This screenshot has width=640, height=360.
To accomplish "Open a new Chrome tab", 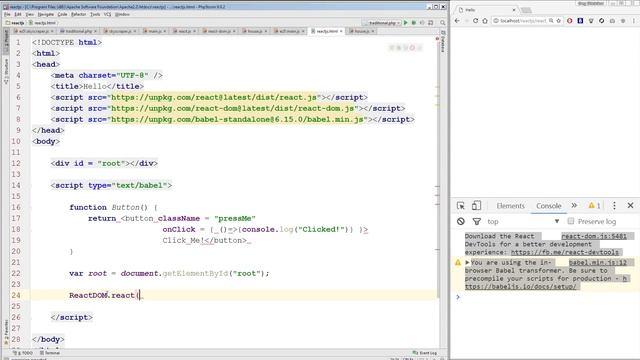I will (526, 10).
